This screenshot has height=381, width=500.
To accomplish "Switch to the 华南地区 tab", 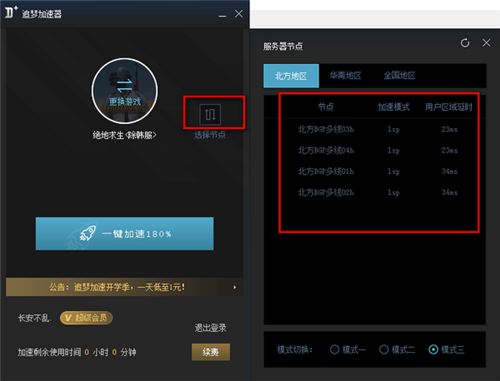I will 345,76.
